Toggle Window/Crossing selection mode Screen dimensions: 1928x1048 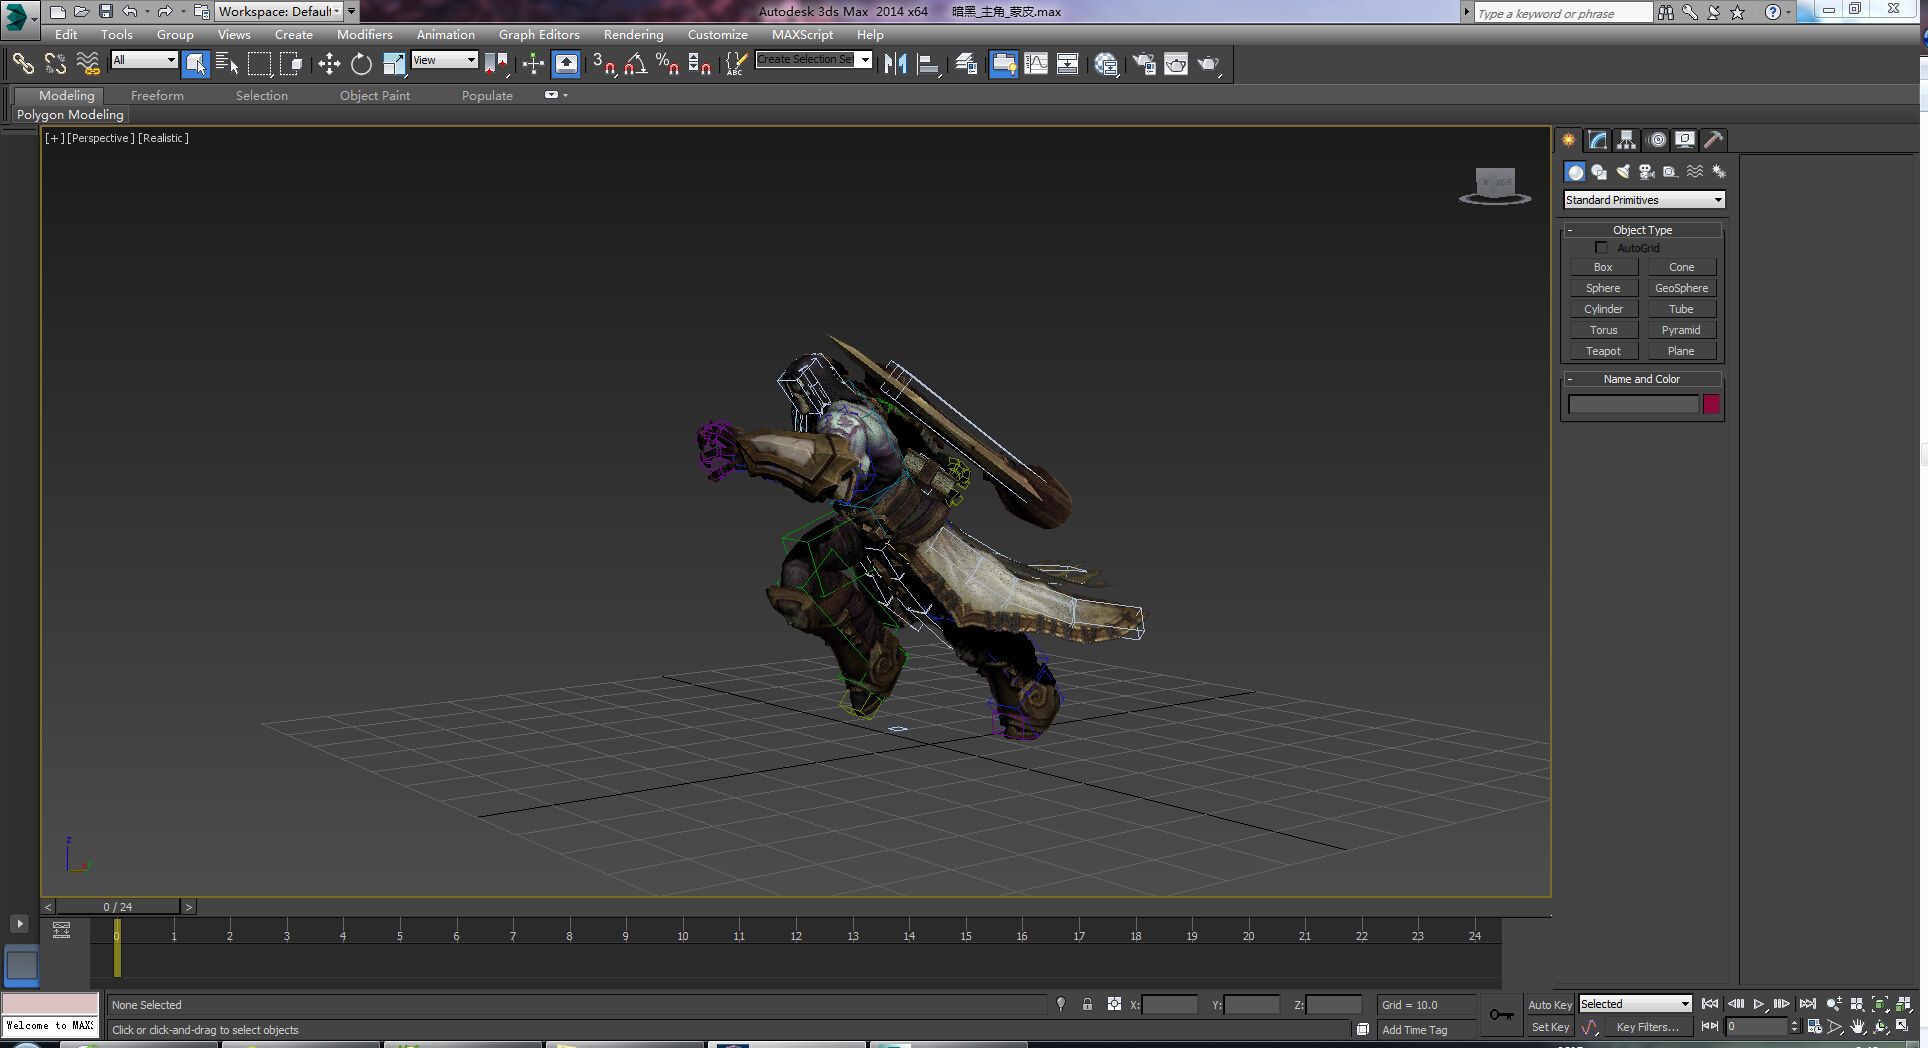pos(291,64)
